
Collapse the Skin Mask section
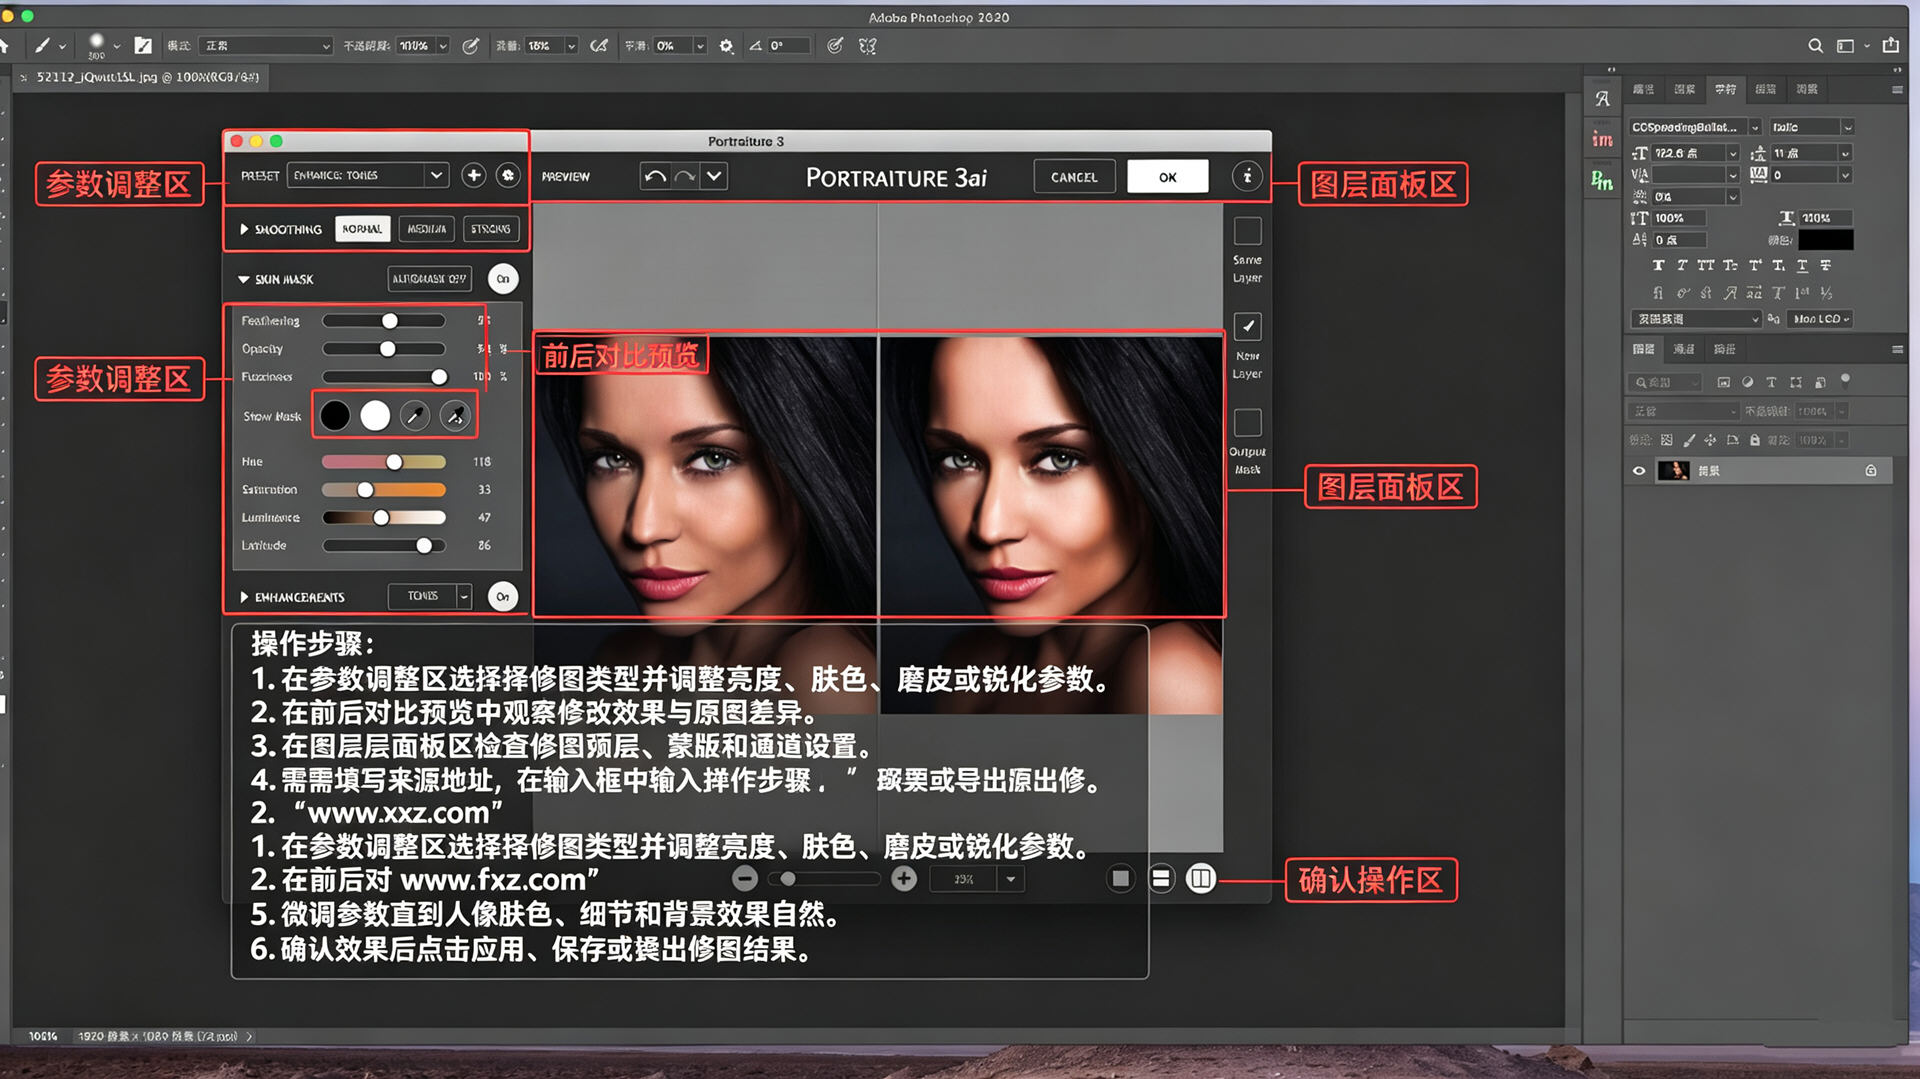click(x=244, y=279)
